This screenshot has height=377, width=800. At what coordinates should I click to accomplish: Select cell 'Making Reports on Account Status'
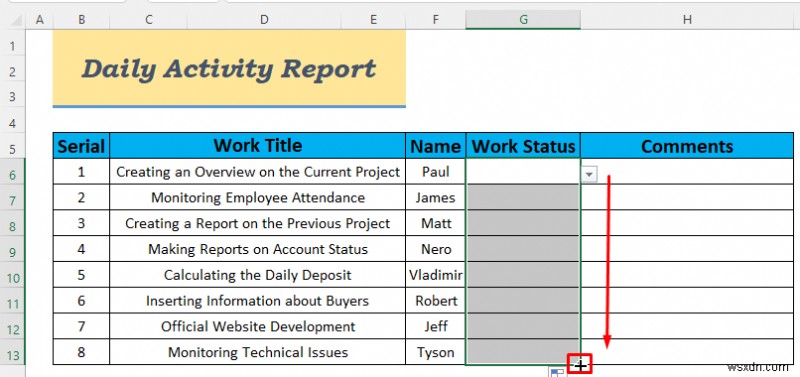tap(258, 249)
